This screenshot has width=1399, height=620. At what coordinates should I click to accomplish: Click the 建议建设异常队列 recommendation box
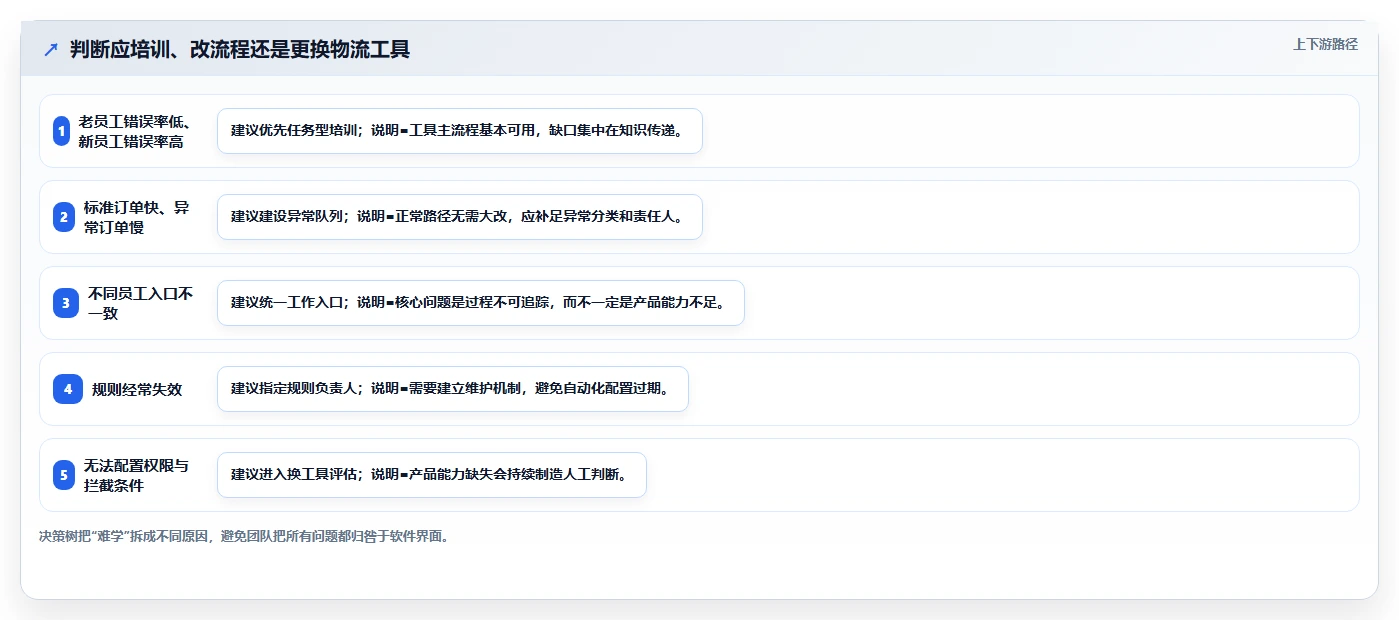coord(460,217)
